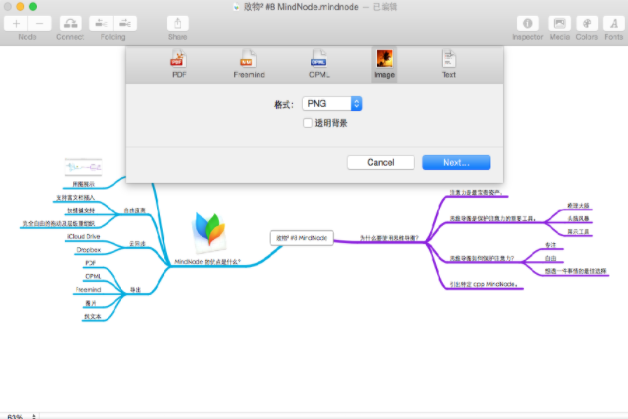Choose the Freemind export format icon
628x419 pixels.
point(247,64)
